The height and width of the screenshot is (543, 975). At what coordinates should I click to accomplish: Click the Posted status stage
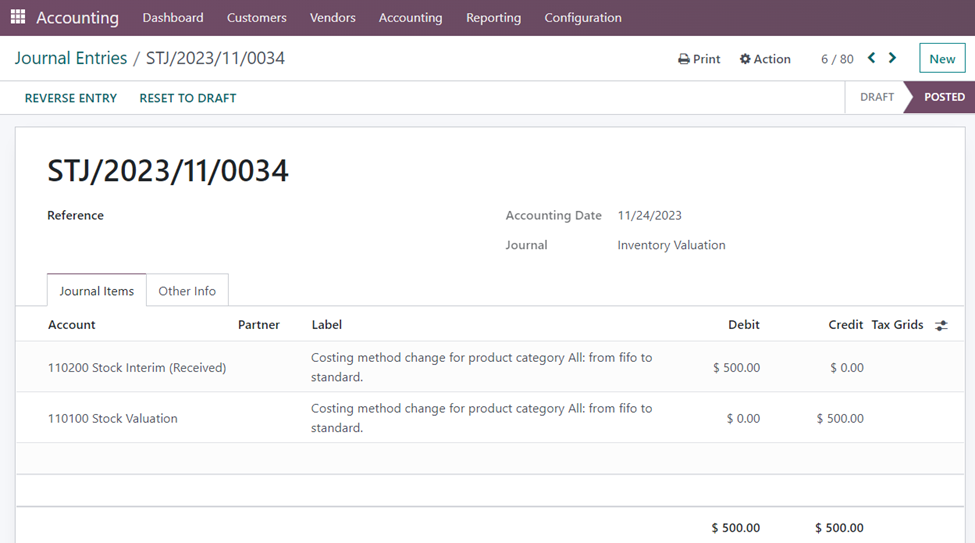pos(943,97)
